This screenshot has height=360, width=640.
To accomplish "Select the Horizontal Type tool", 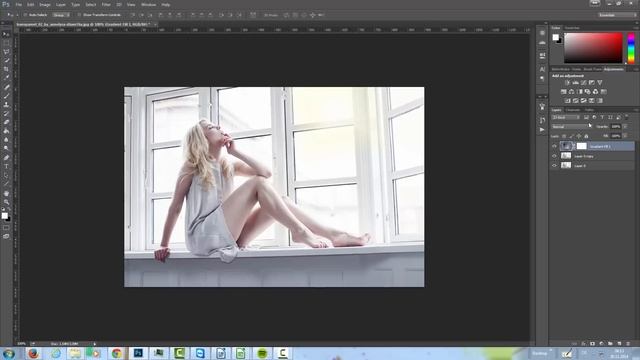I will (6, 167).
